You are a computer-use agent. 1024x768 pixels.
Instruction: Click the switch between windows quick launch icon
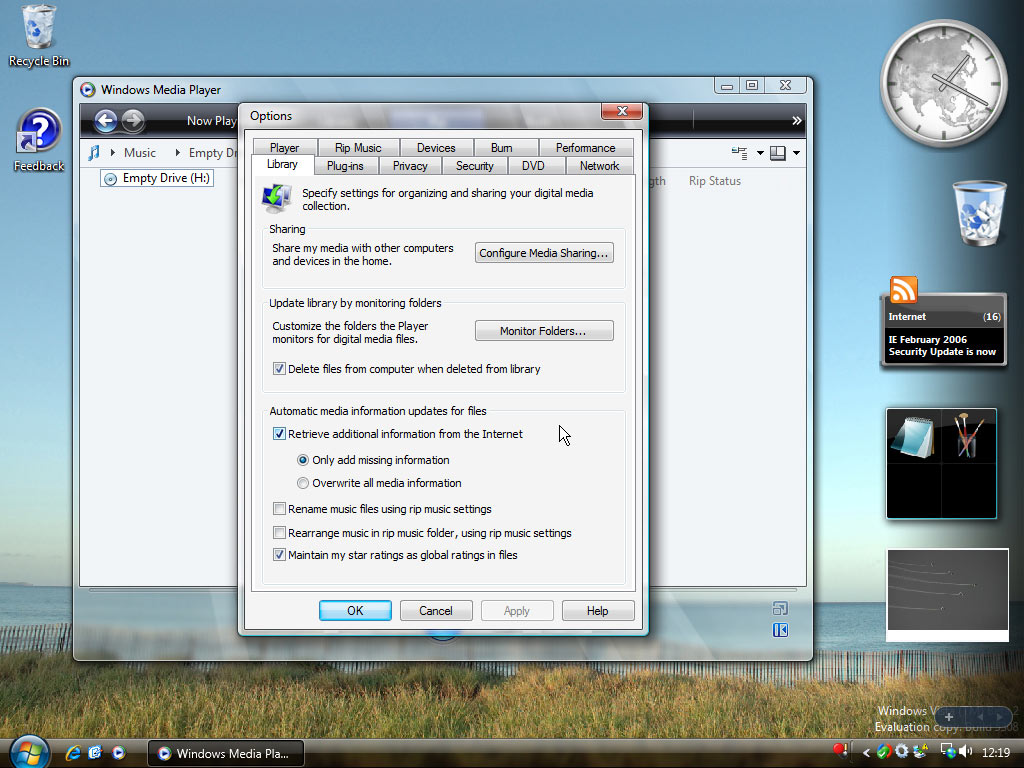coord(95,753)
